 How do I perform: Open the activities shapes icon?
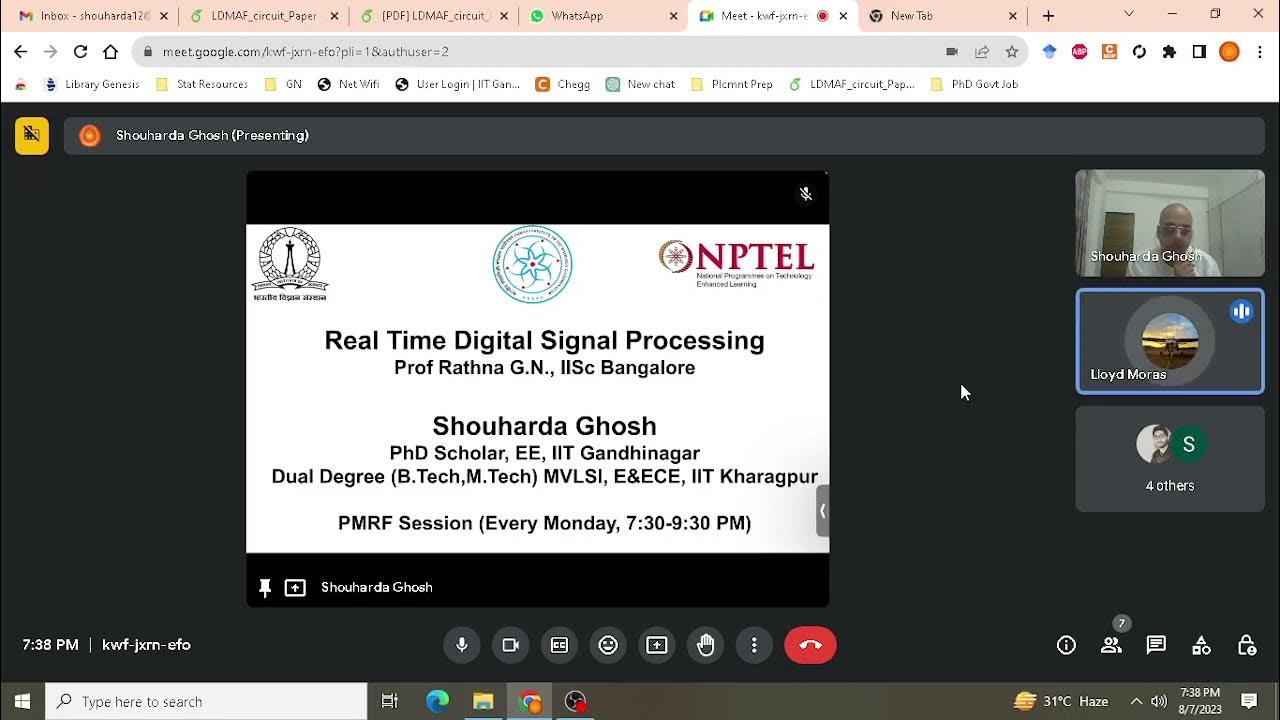click(x=1201, y=645)
